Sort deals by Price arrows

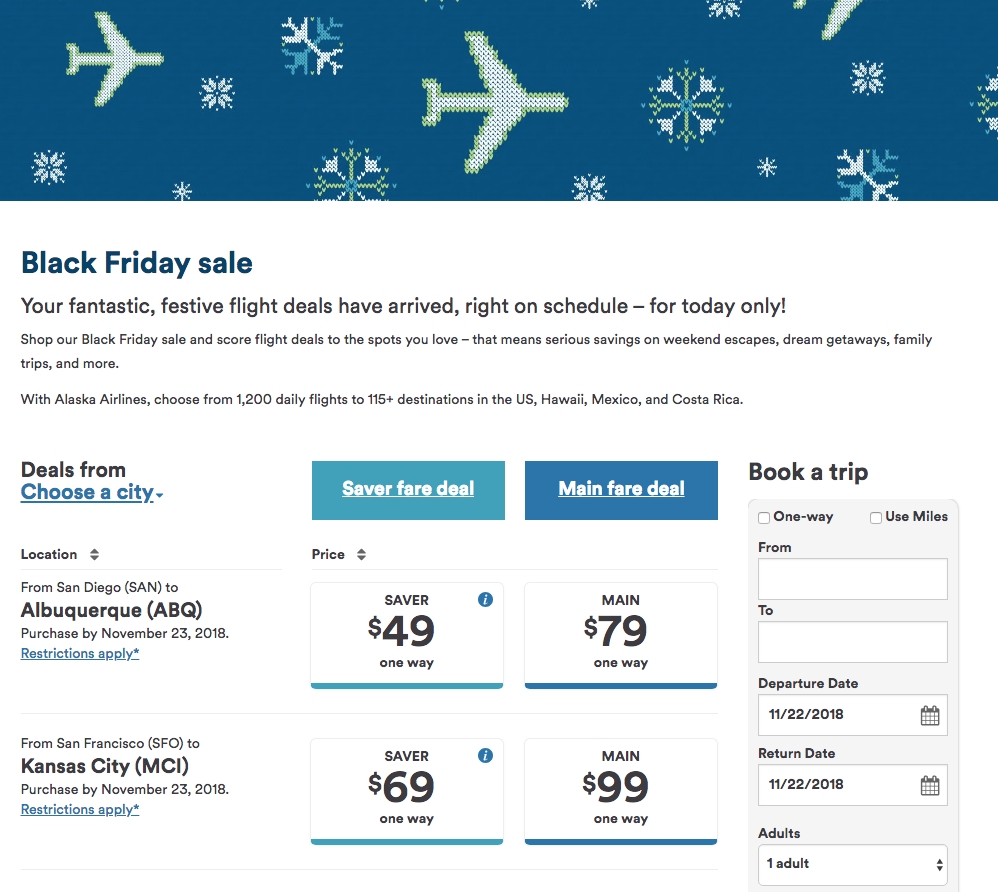click(361, 555)
